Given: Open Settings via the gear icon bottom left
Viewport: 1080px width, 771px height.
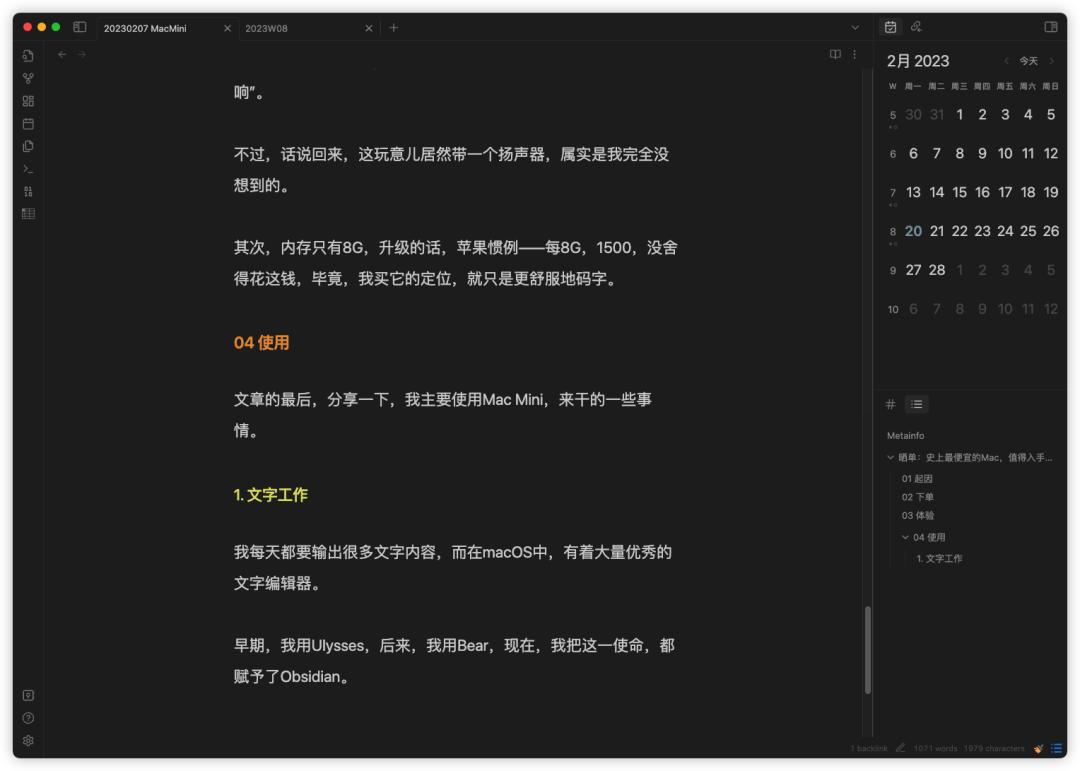Looking at the screenshot, I should (x=27, y=742).
